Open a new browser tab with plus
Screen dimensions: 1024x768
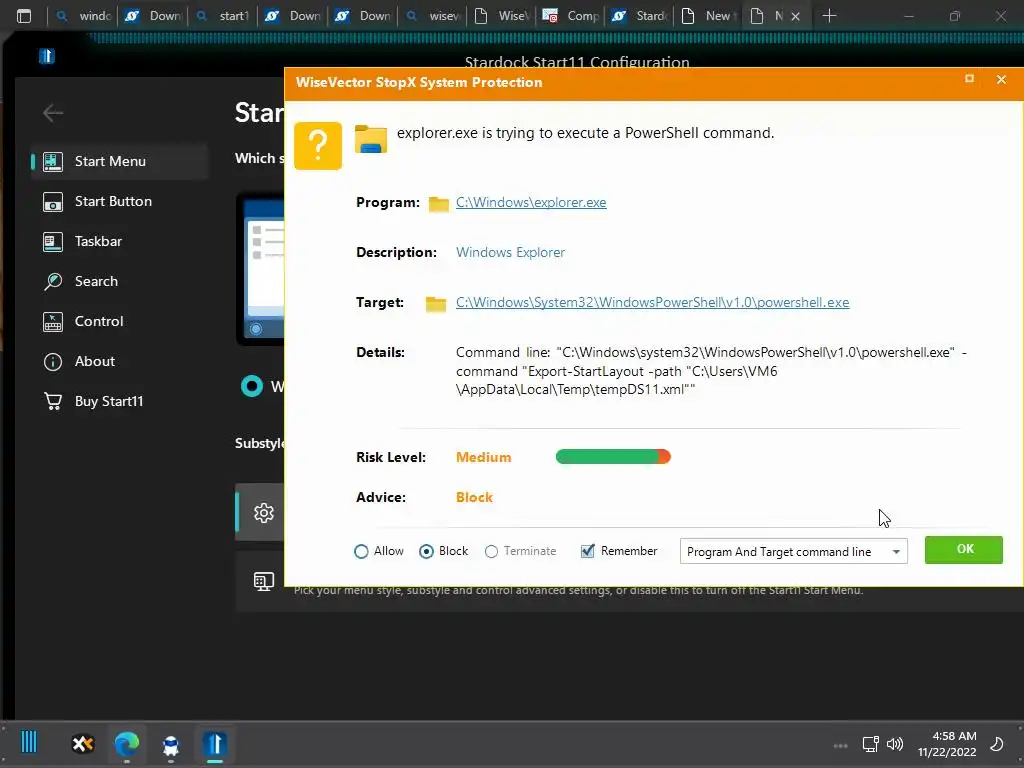pyautogui.click(x=829, y=16)
